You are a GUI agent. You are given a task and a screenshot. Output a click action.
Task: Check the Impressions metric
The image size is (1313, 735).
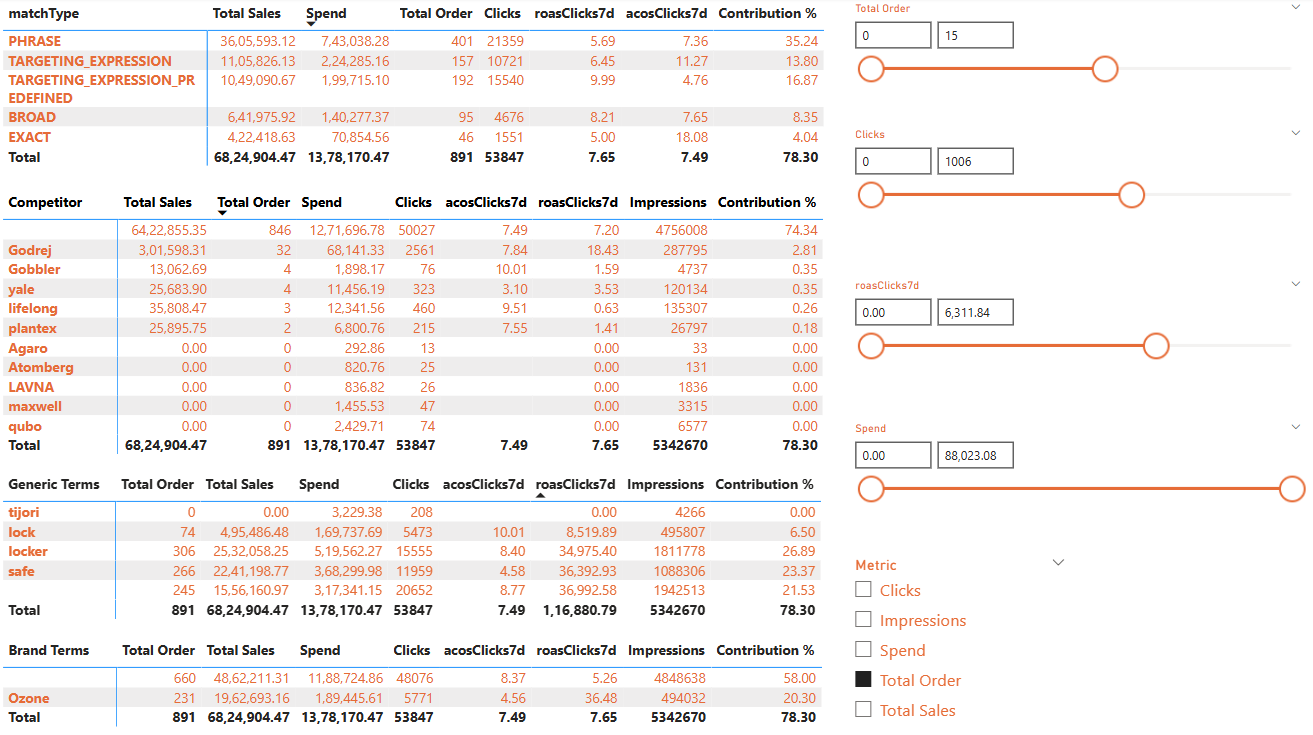pyautogui.click(x=863, y=619)
